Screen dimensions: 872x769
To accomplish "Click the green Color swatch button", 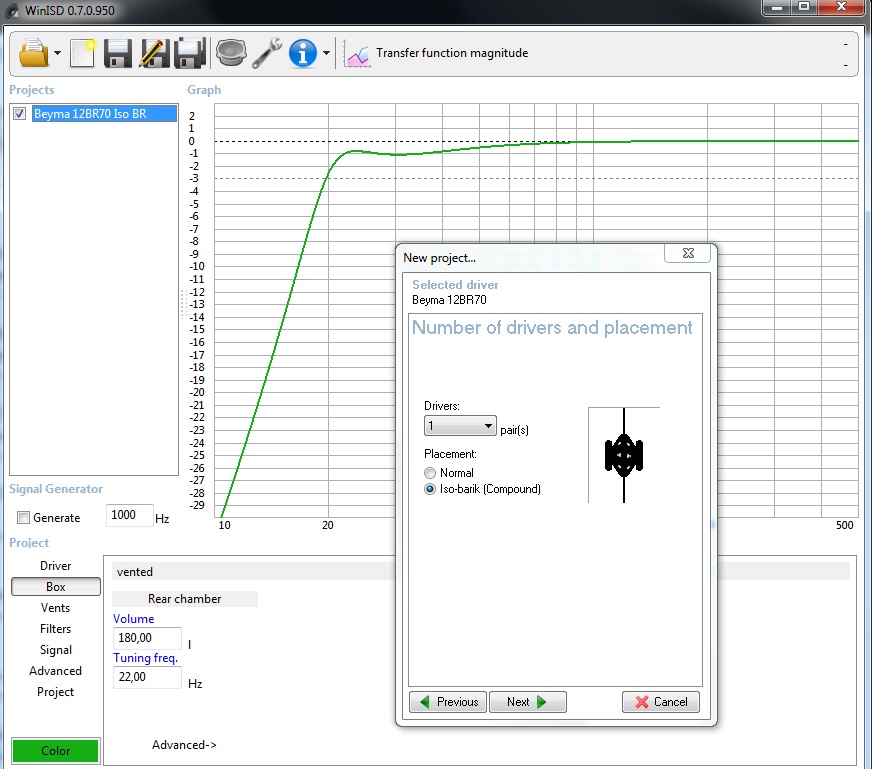I will [56, 751].
